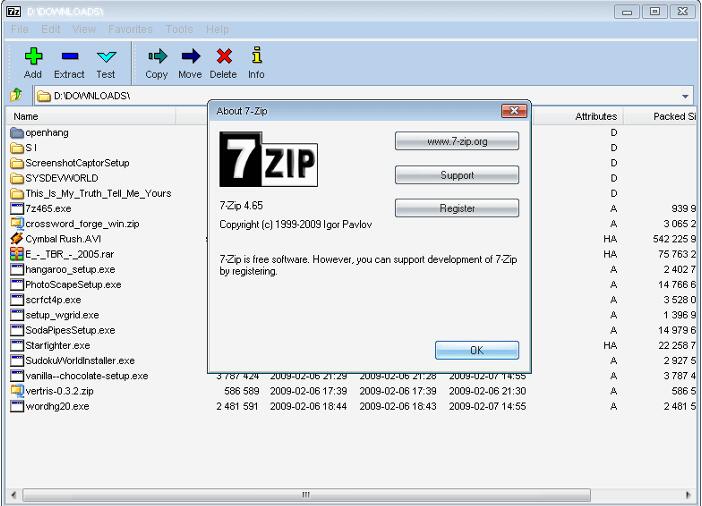The image size is (702, 506).
Task: Click the Register button
Action: click(457, 208)
